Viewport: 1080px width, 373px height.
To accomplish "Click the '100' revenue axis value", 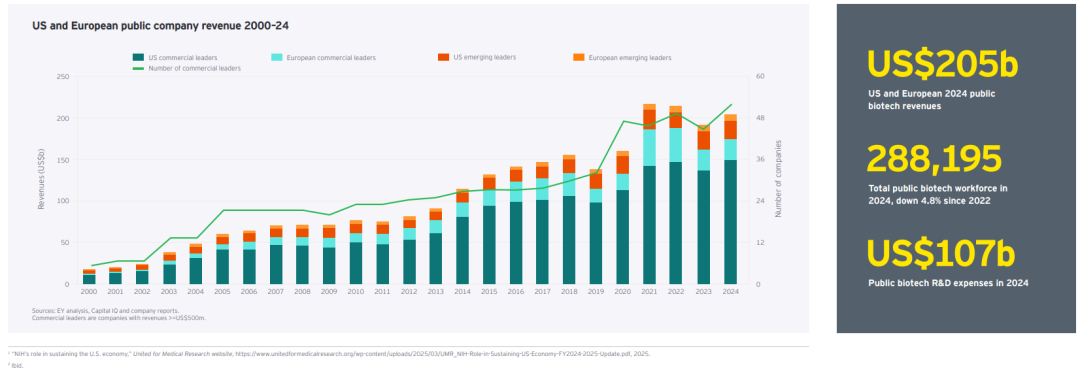I will pyautogui.click(x=63, y=201).
